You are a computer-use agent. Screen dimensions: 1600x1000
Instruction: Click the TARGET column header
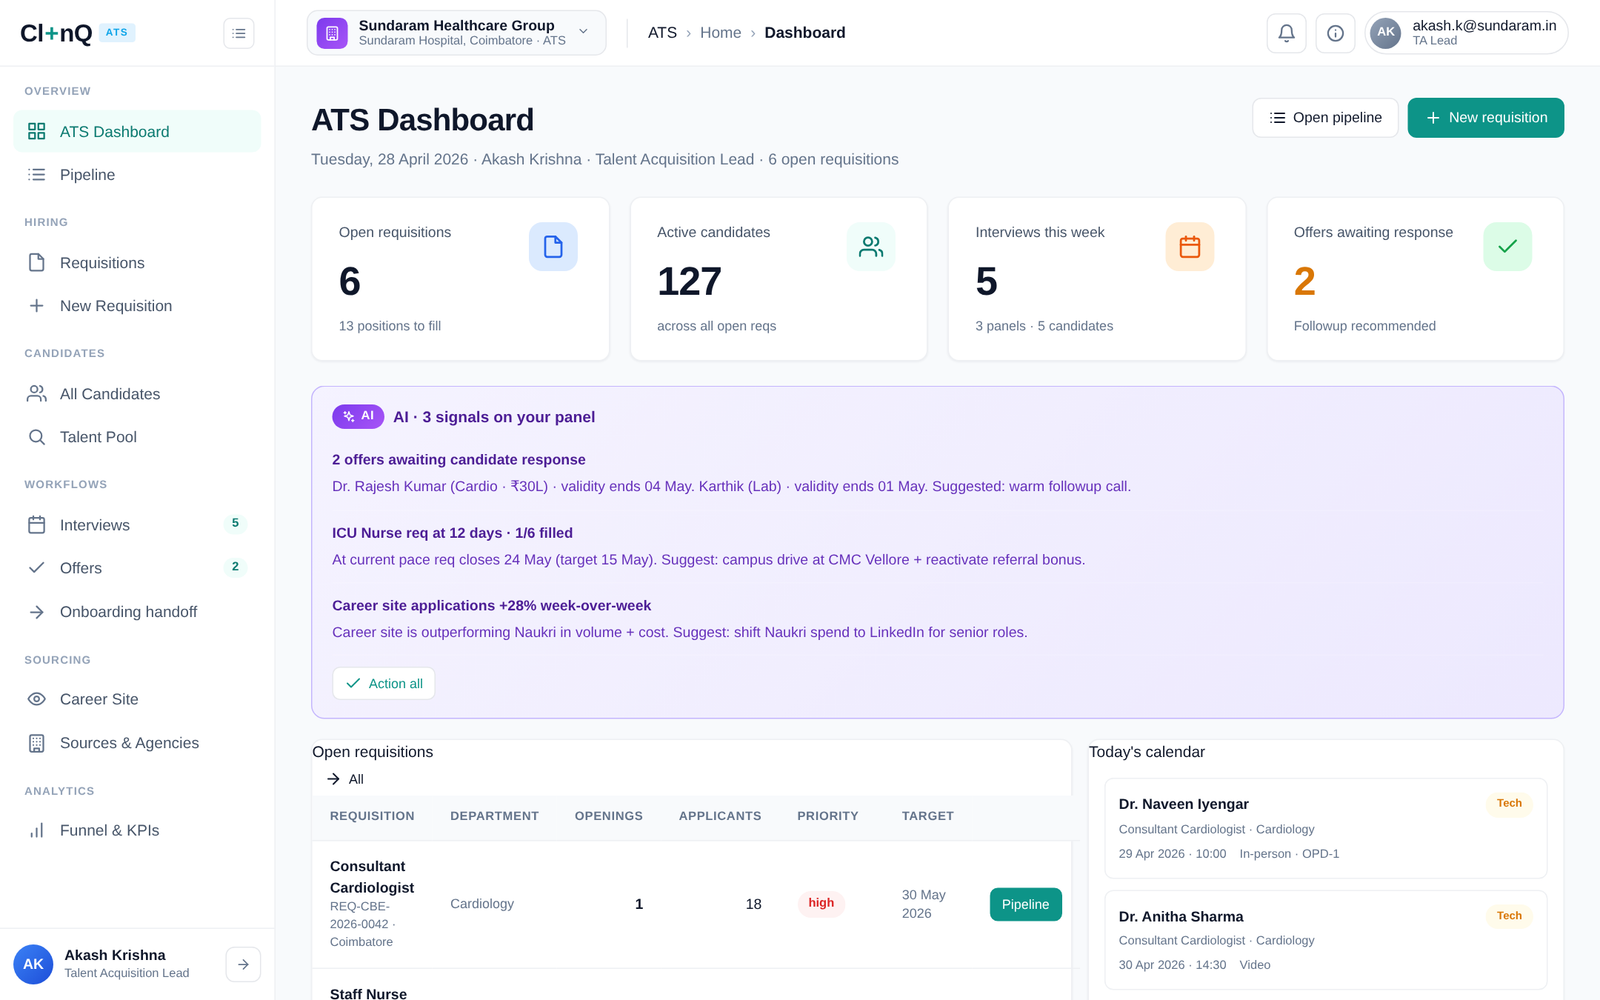tap(928, 816)
